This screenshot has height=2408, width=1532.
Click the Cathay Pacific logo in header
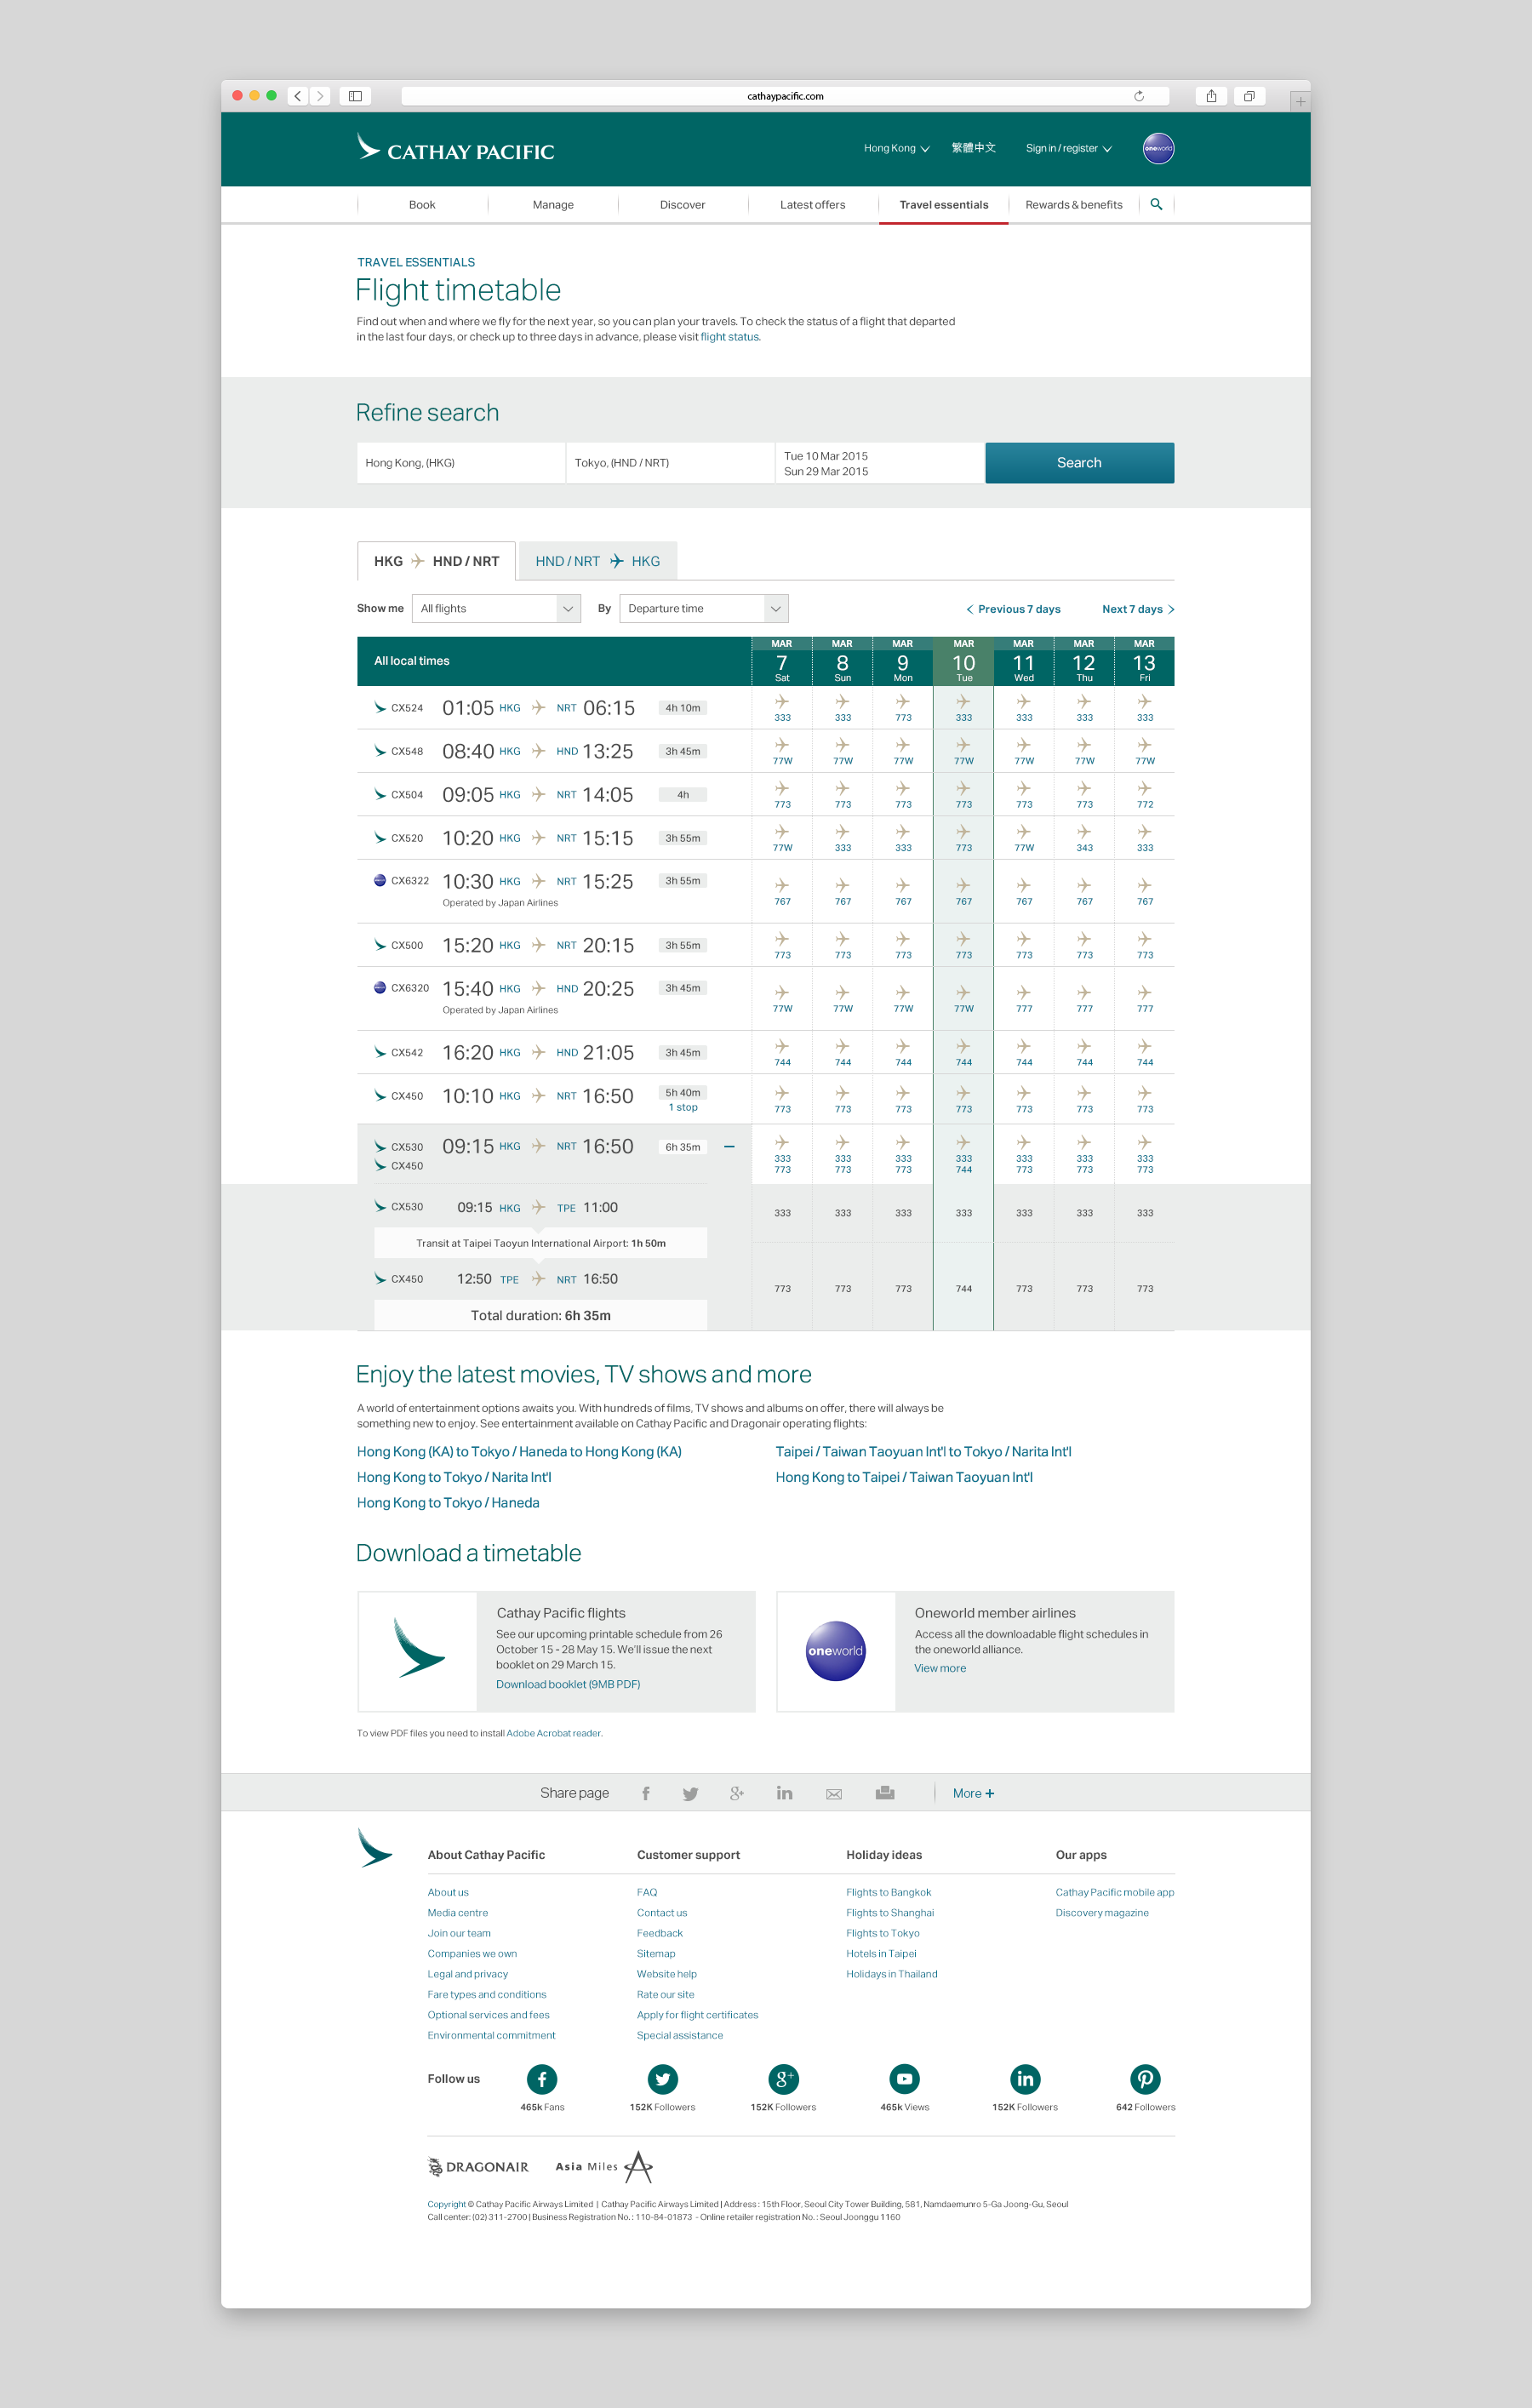pos(456,148)
